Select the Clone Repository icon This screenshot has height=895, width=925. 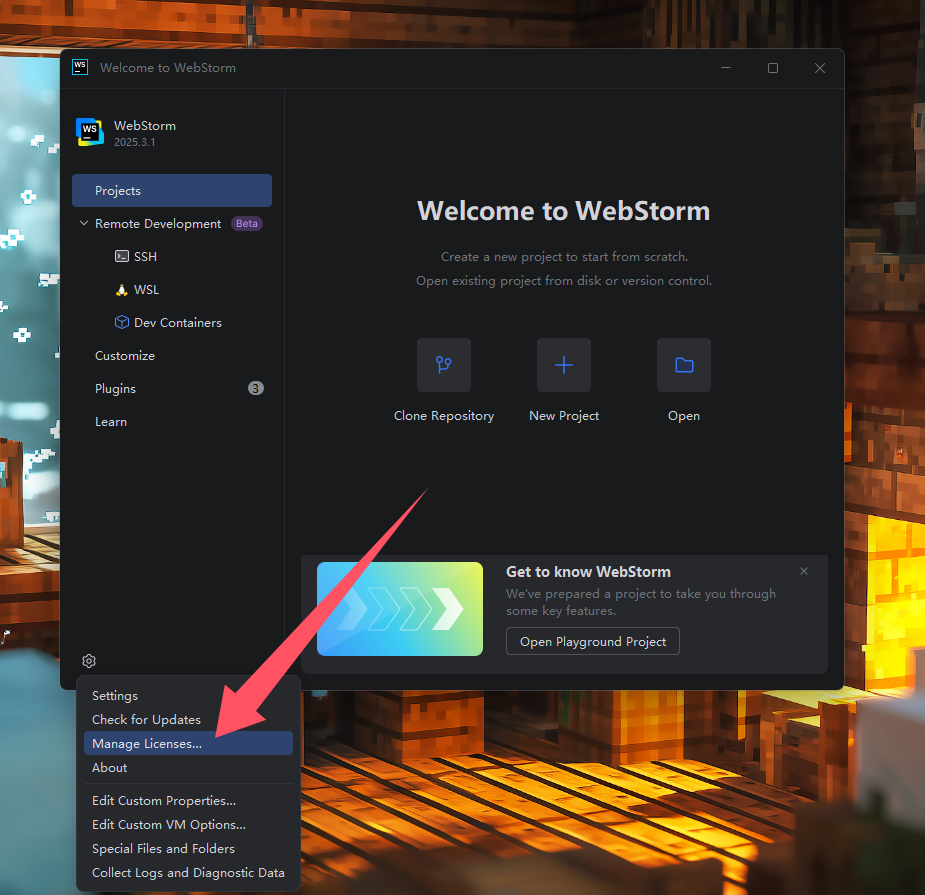click(444, 364)
